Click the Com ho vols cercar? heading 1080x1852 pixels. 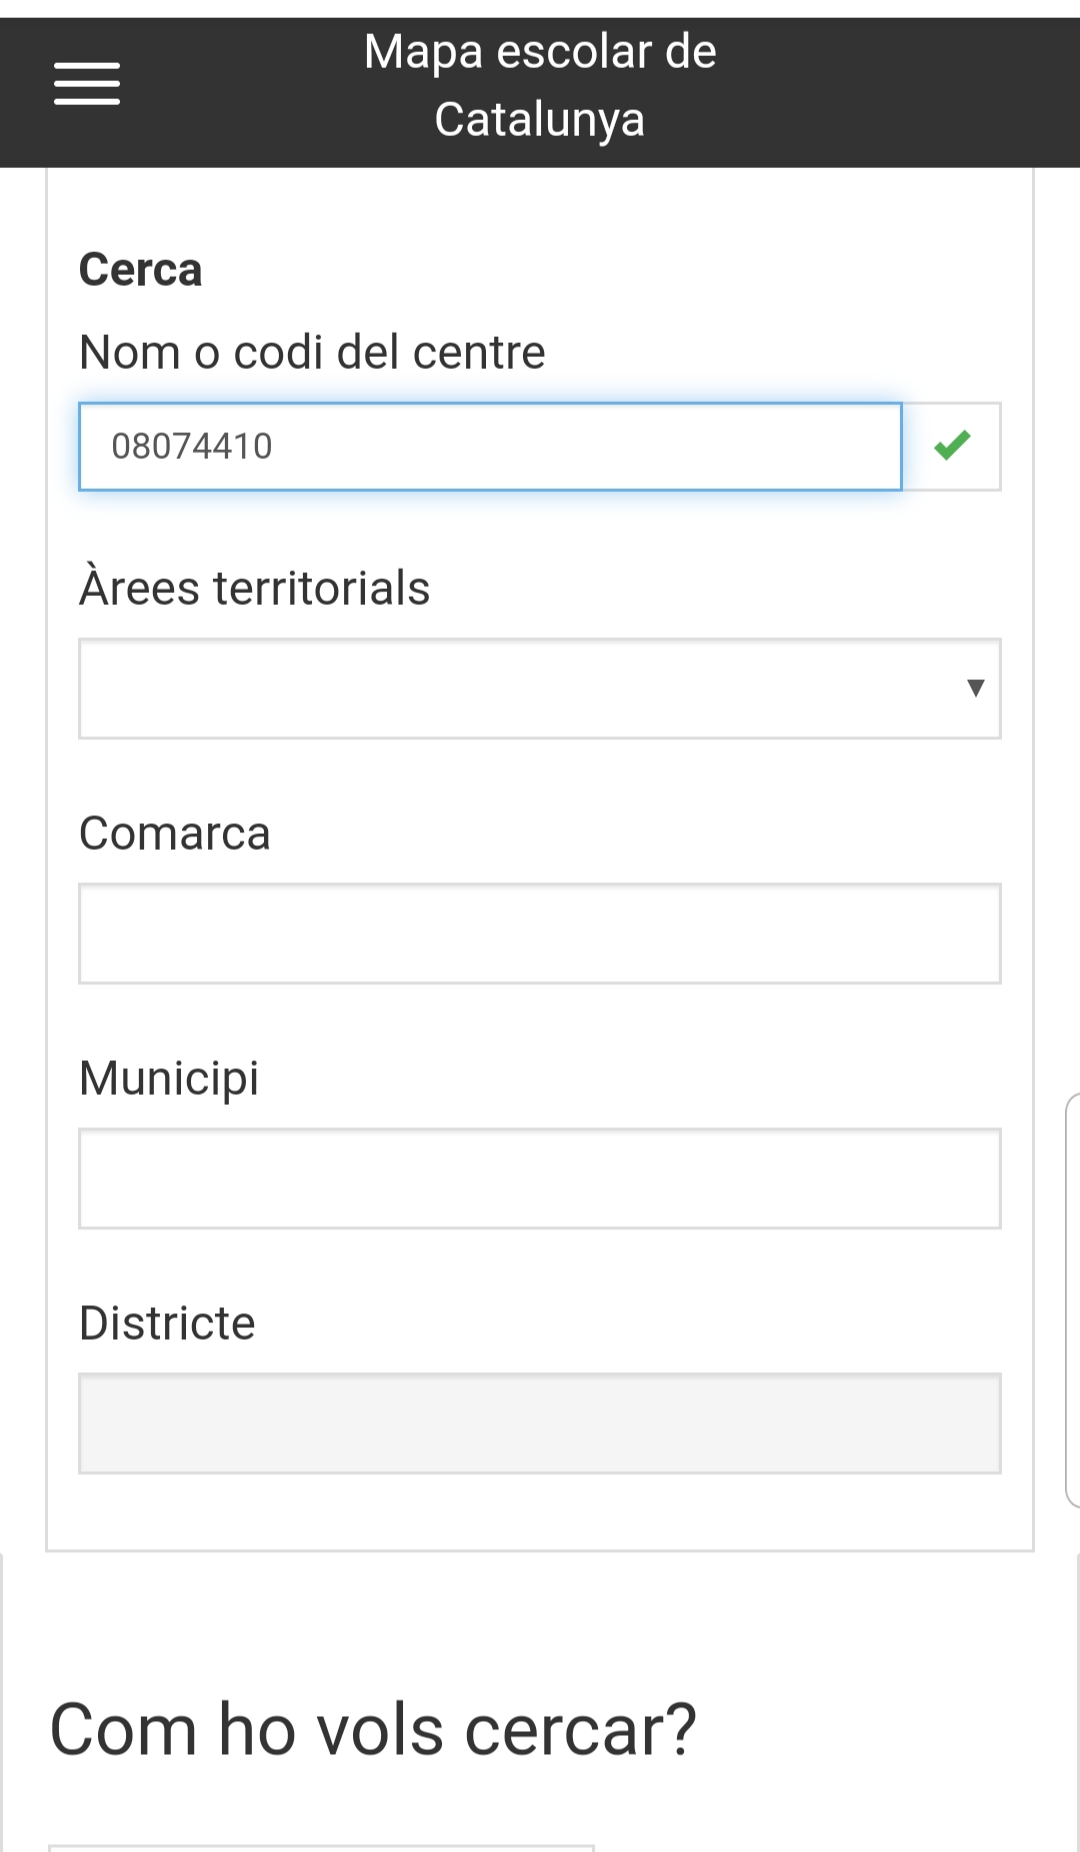coord(373,1730)
